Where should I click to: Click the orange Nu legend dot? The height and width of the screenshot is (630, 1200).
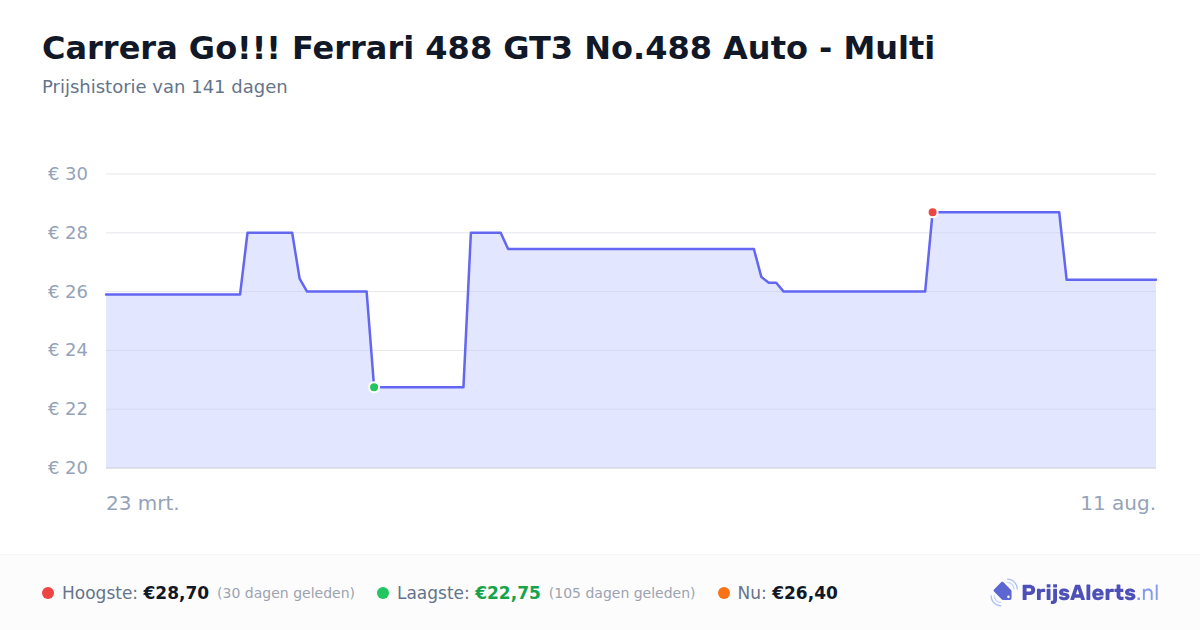(x=724, y=593)
